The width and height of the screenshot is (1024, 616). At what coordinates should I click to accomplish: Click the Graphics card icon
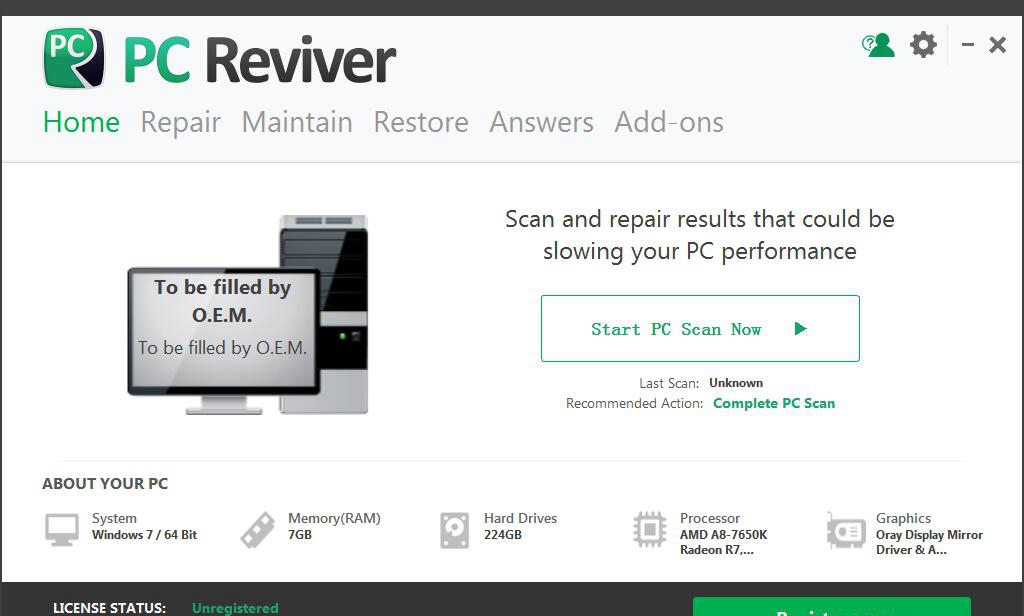tap(846, 530)
